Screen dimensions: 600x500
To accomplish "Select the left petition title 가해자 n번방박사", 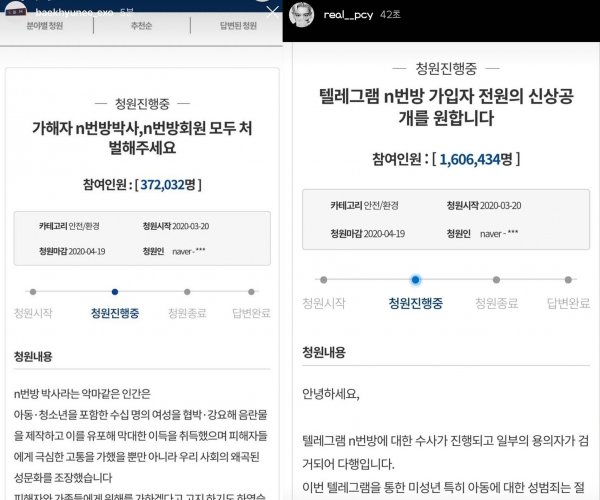I will [142, 138].
